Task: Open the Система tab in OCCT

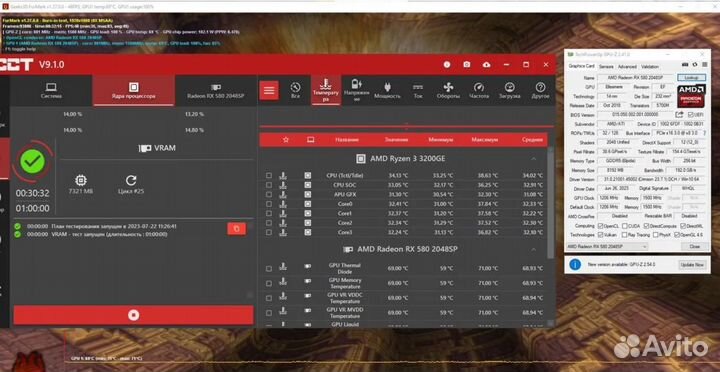Action: [x=51, y=91]
